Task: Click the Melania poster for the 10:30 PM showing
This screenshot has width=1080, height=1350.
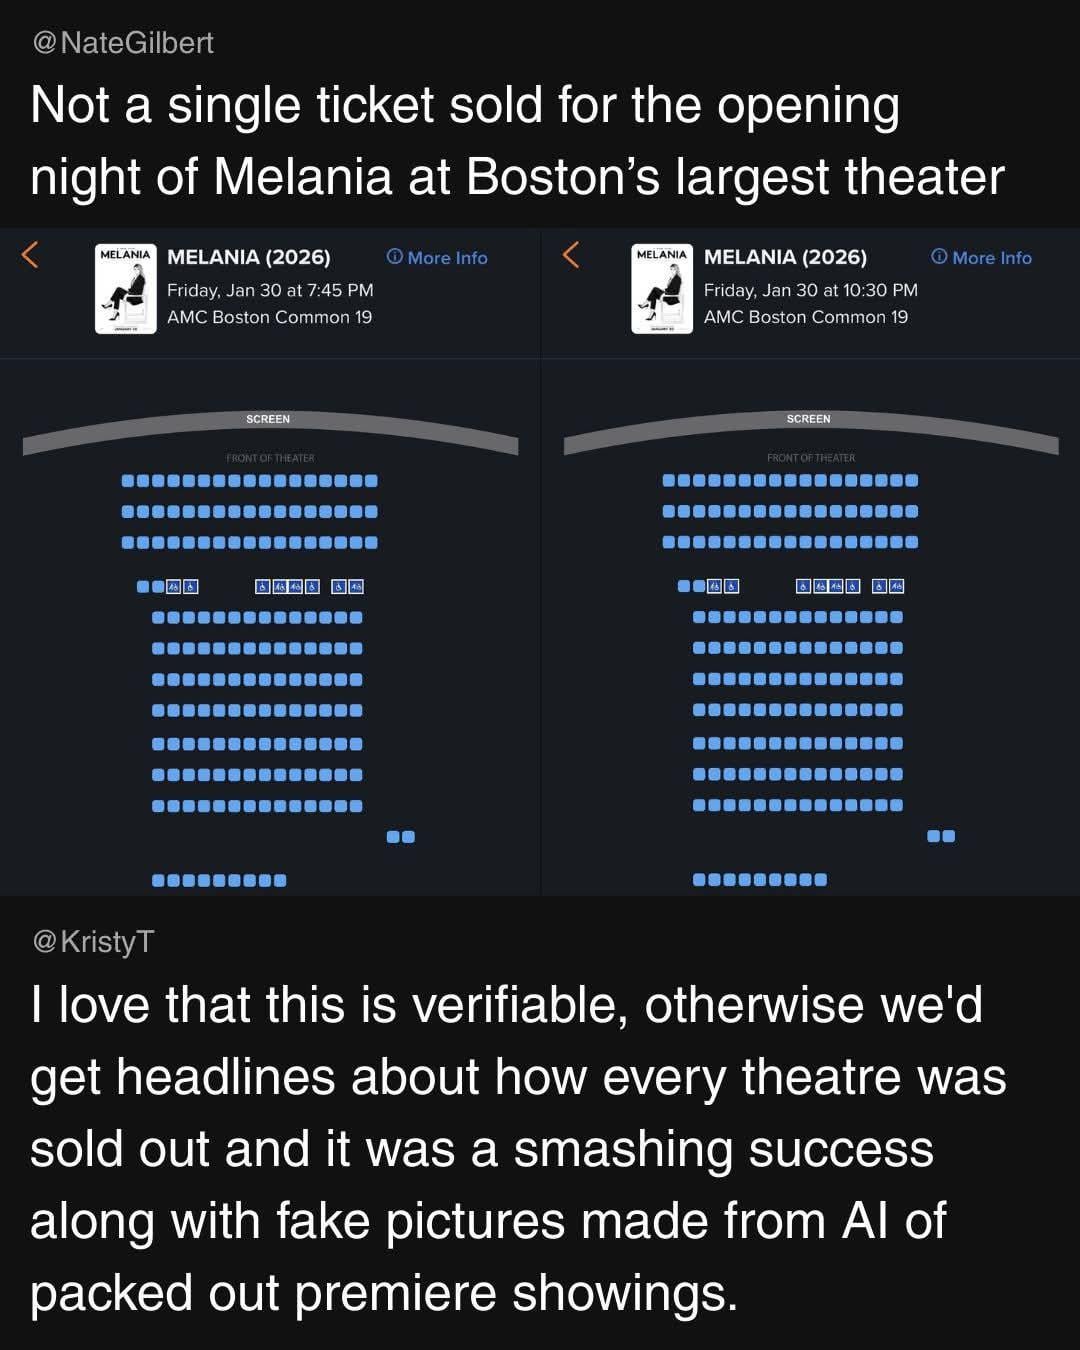Action: point(662,288)
